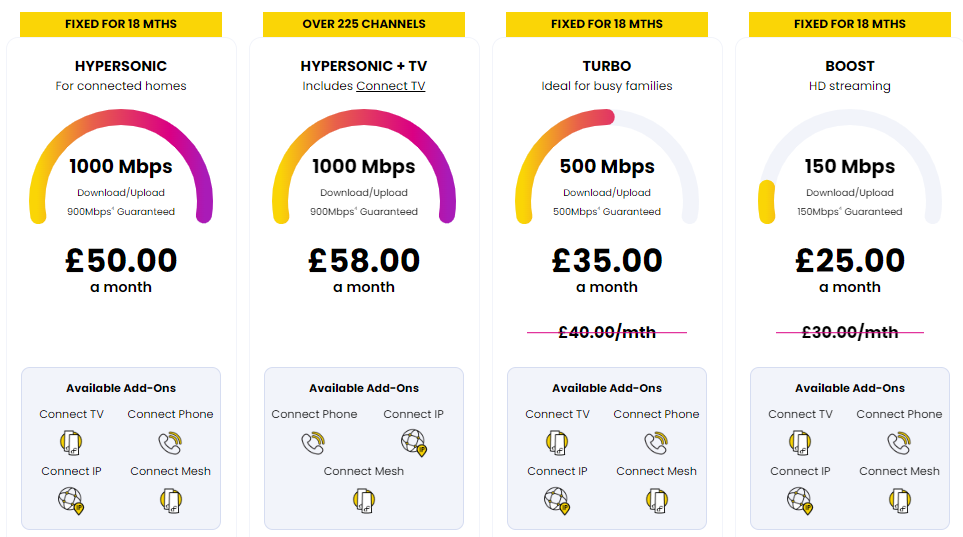This screenshot has height=537, width=963.
Task: Click Connect Phone icon under Hypersonic + TV
Action: pyautogui.click(x=314, y=442)
